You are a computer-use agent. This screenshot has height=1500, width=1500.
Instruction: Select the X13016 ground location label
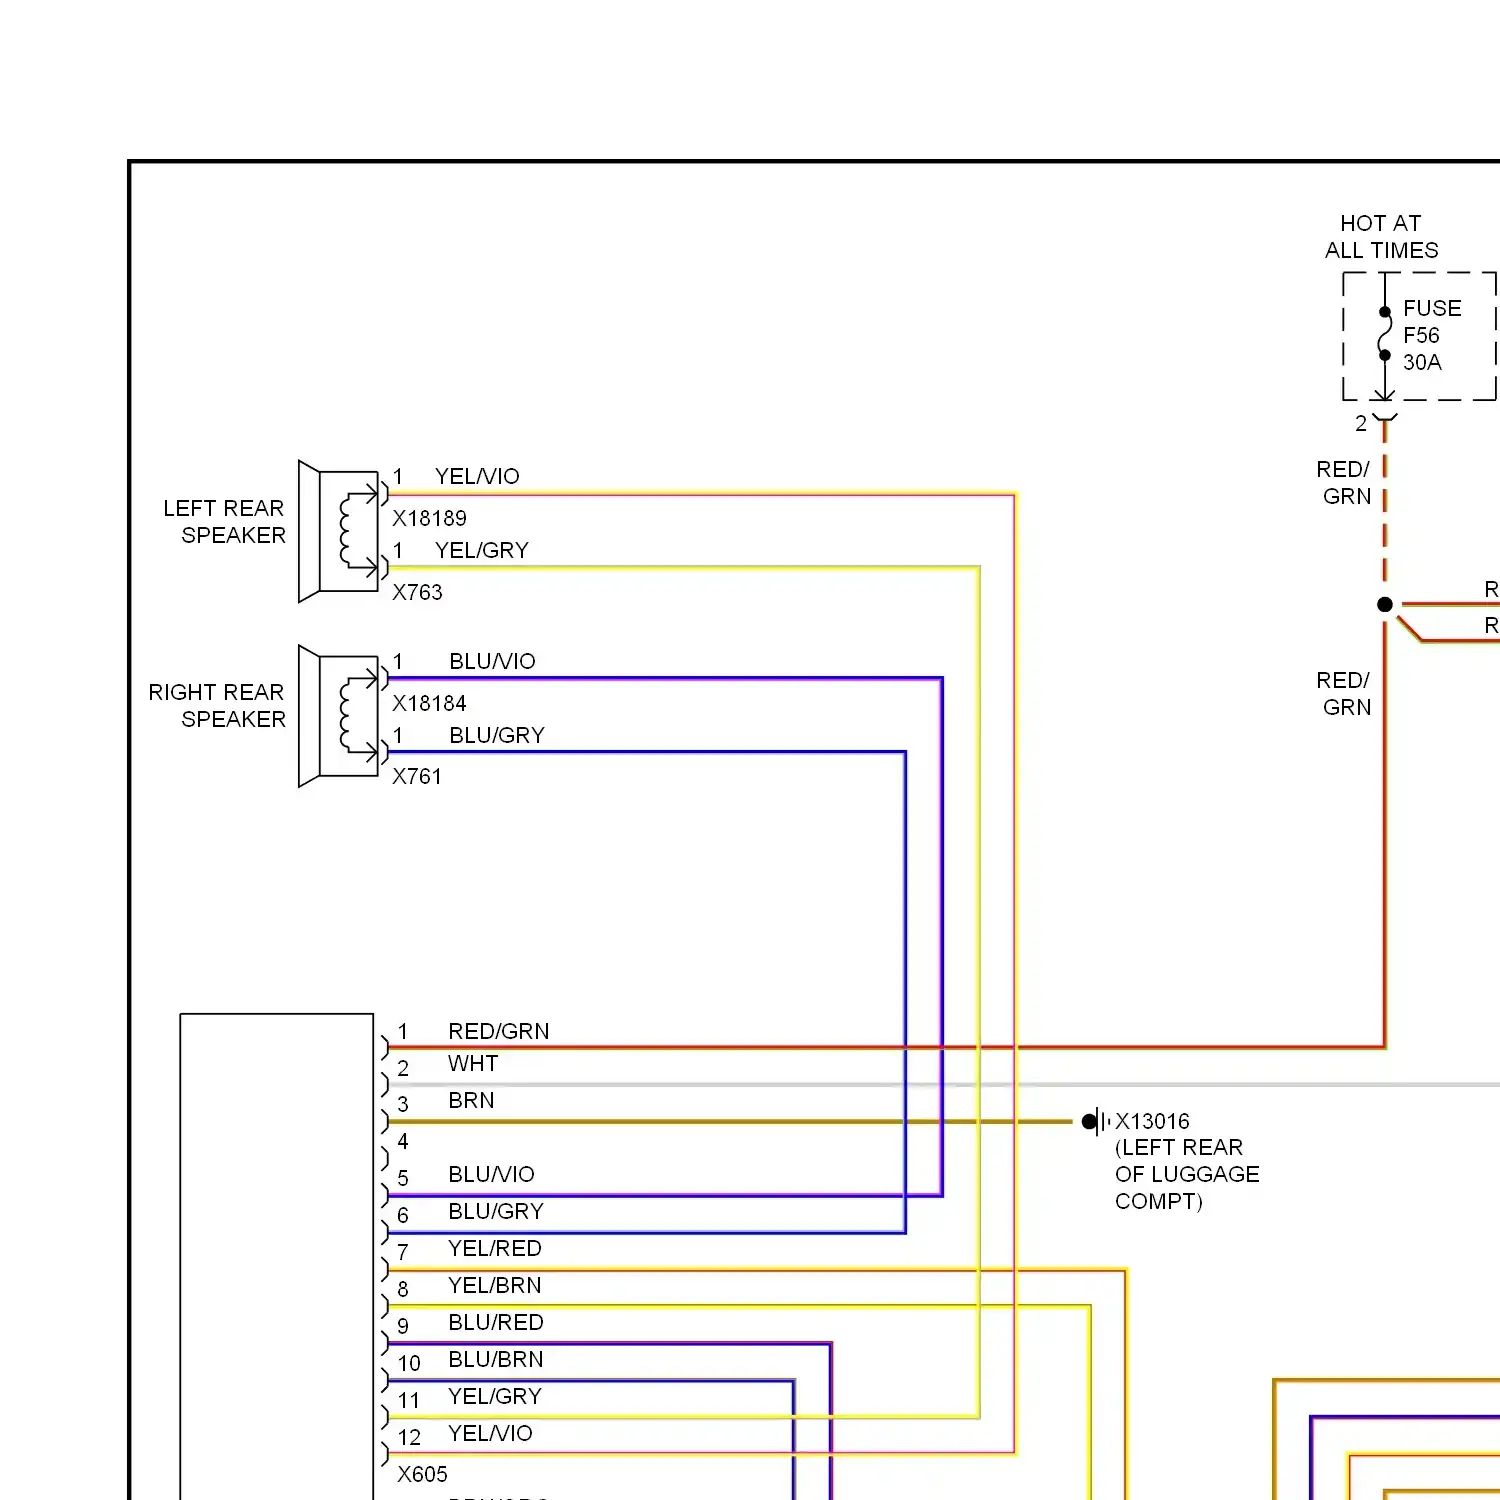[x=1187, y=1161]
